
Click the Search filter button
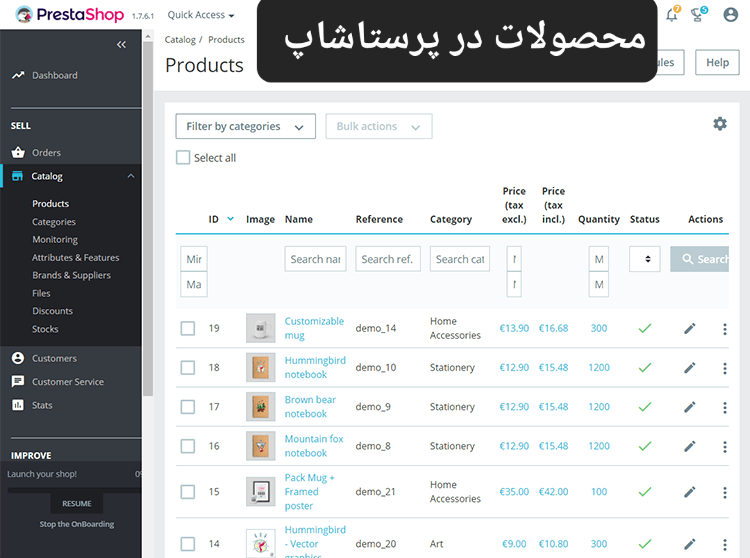[x=699, y=259]
